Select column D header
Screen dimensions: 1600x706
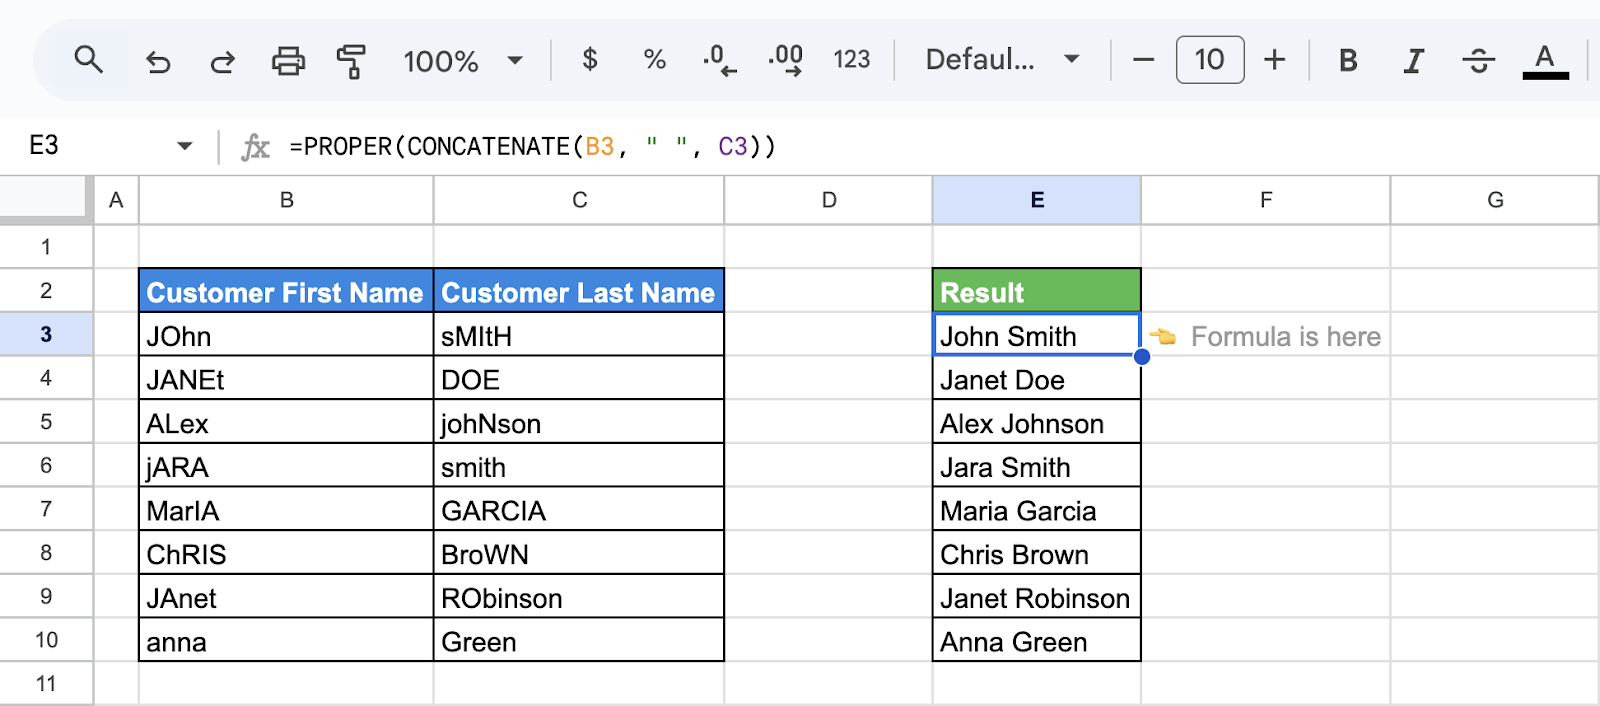click(828, 200)
